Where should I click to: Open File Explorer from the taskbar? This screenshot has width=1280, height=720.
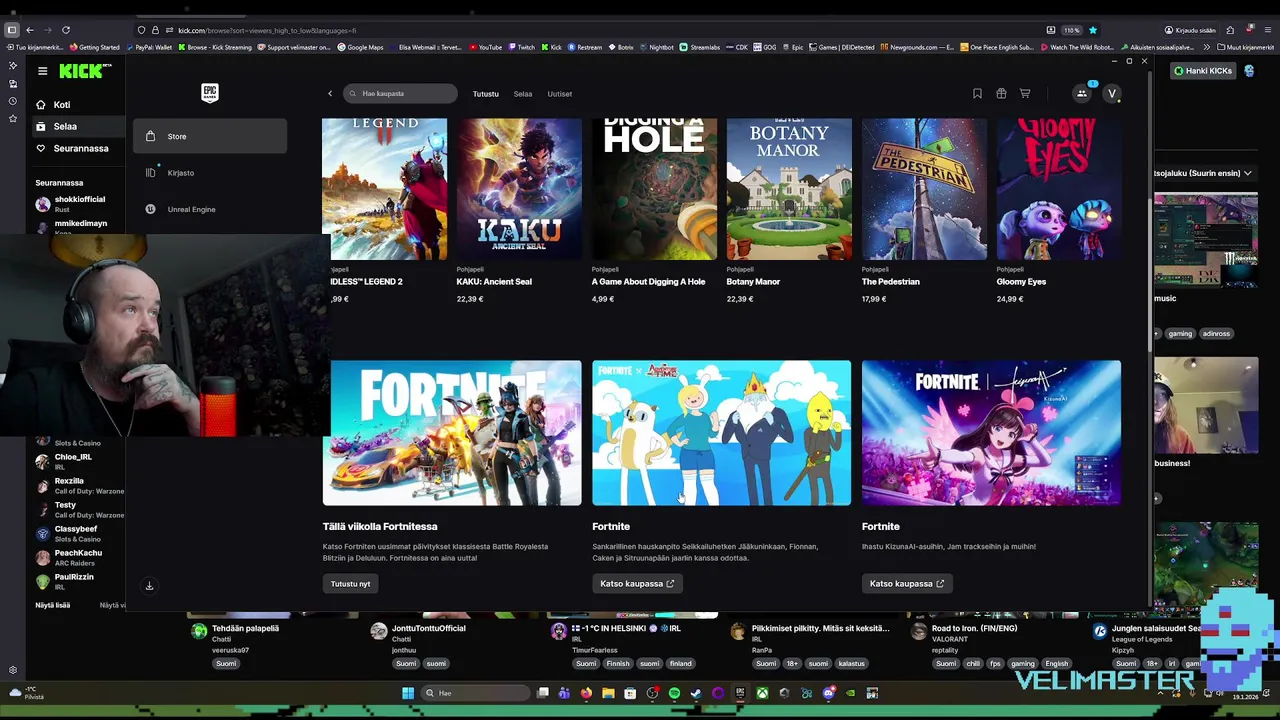click(x=608, y=693)
